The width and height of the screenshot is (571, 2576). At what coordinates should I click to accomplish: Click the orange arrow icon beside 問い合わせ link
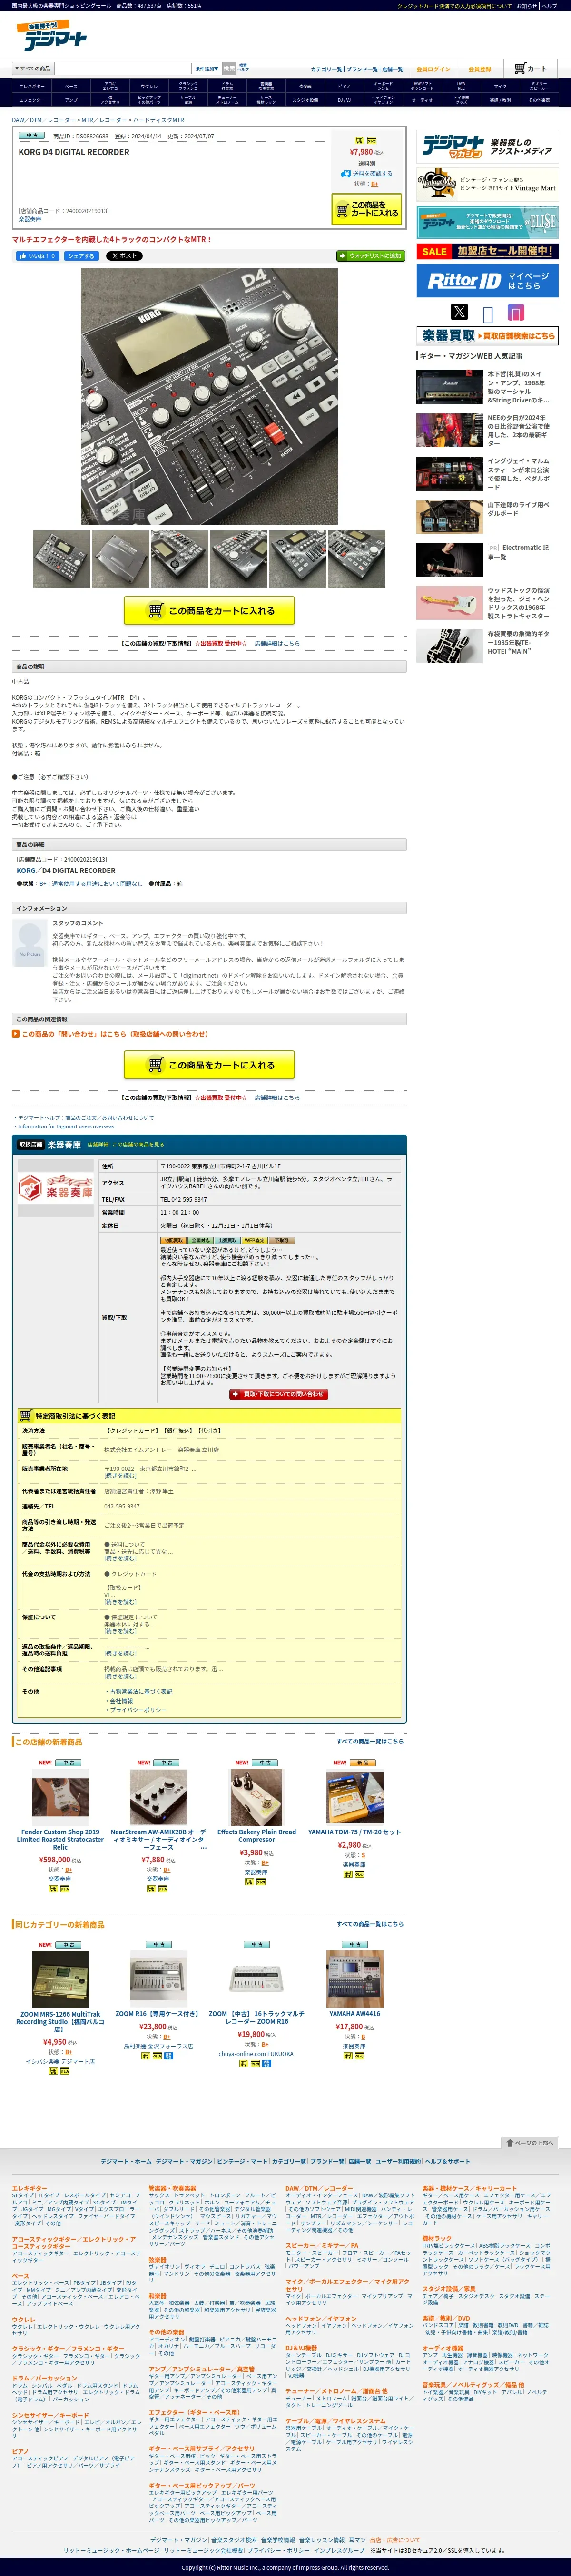tap(15, 1034)
